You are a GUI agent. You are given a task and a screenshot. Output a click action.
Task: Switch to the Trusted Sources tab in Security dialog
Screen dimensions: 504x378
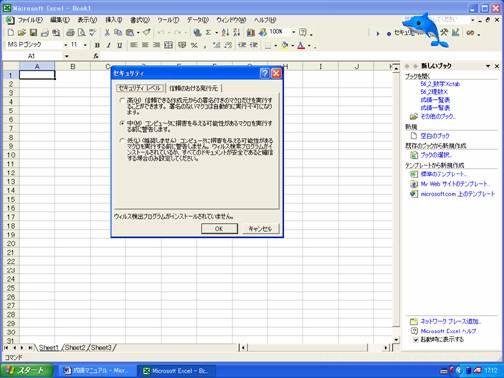(194, 88)
